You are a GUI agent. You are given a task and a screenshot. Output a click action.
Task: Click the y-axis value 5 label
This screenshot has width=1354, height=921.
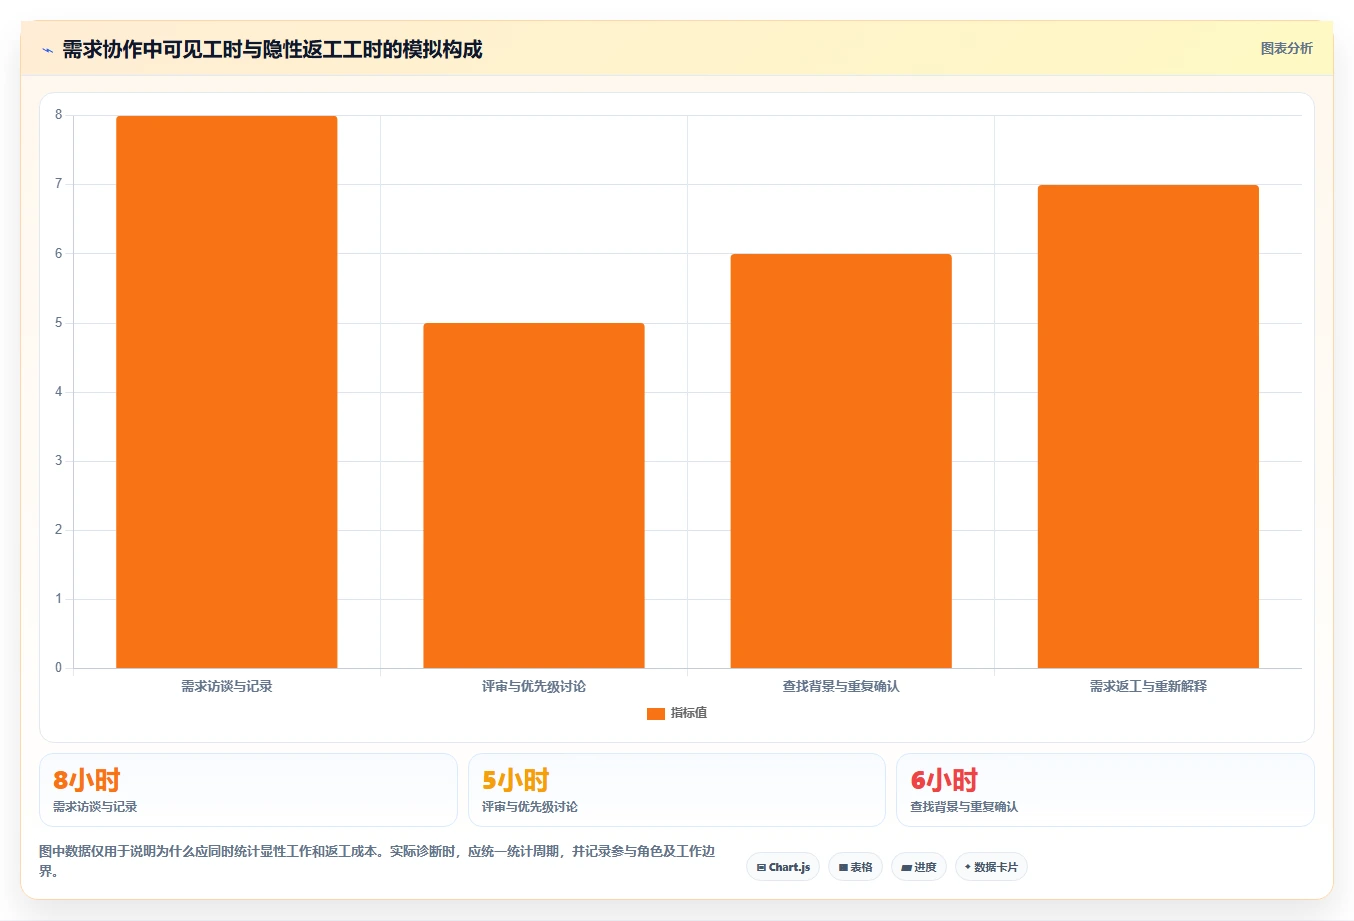[x=58, y=323]
